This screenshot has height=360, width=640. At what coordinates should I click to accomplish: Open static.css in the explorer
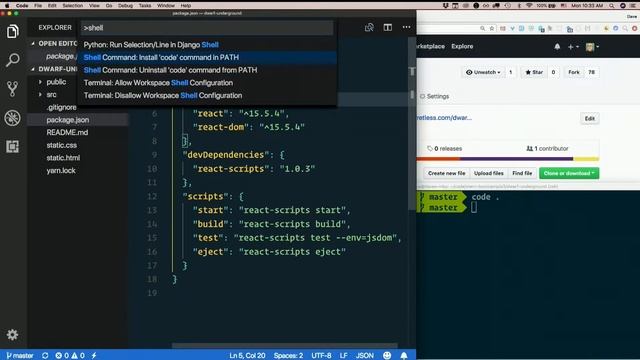tap(62, 145)
